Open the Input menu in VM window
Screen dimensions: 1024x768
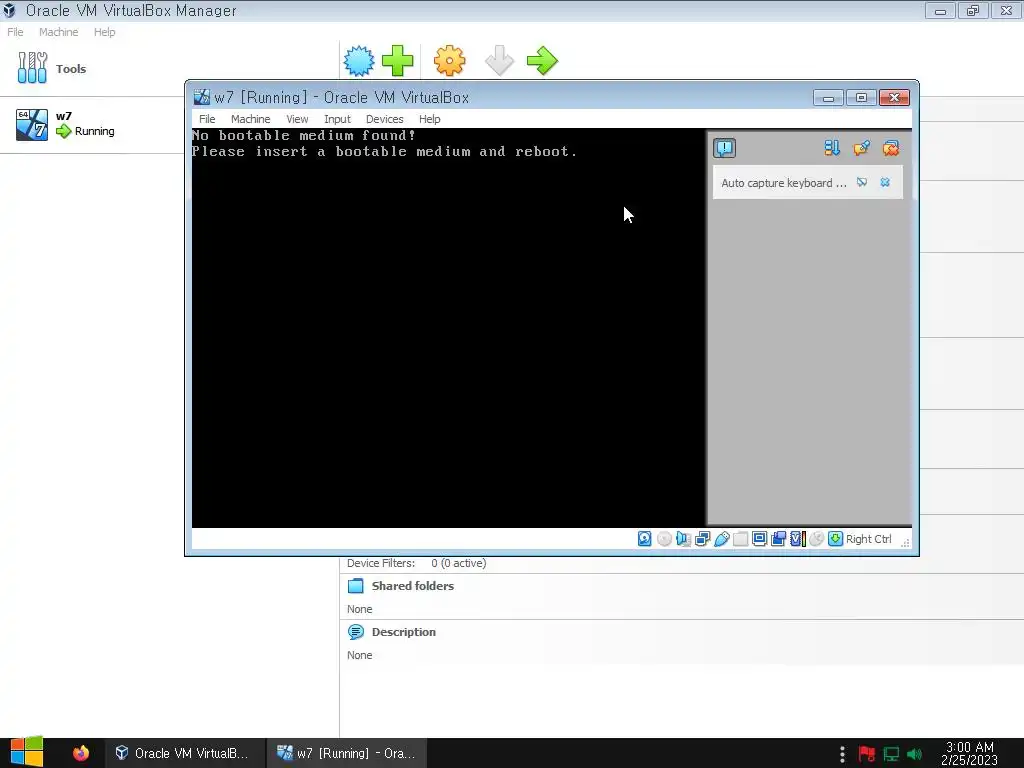337,119
